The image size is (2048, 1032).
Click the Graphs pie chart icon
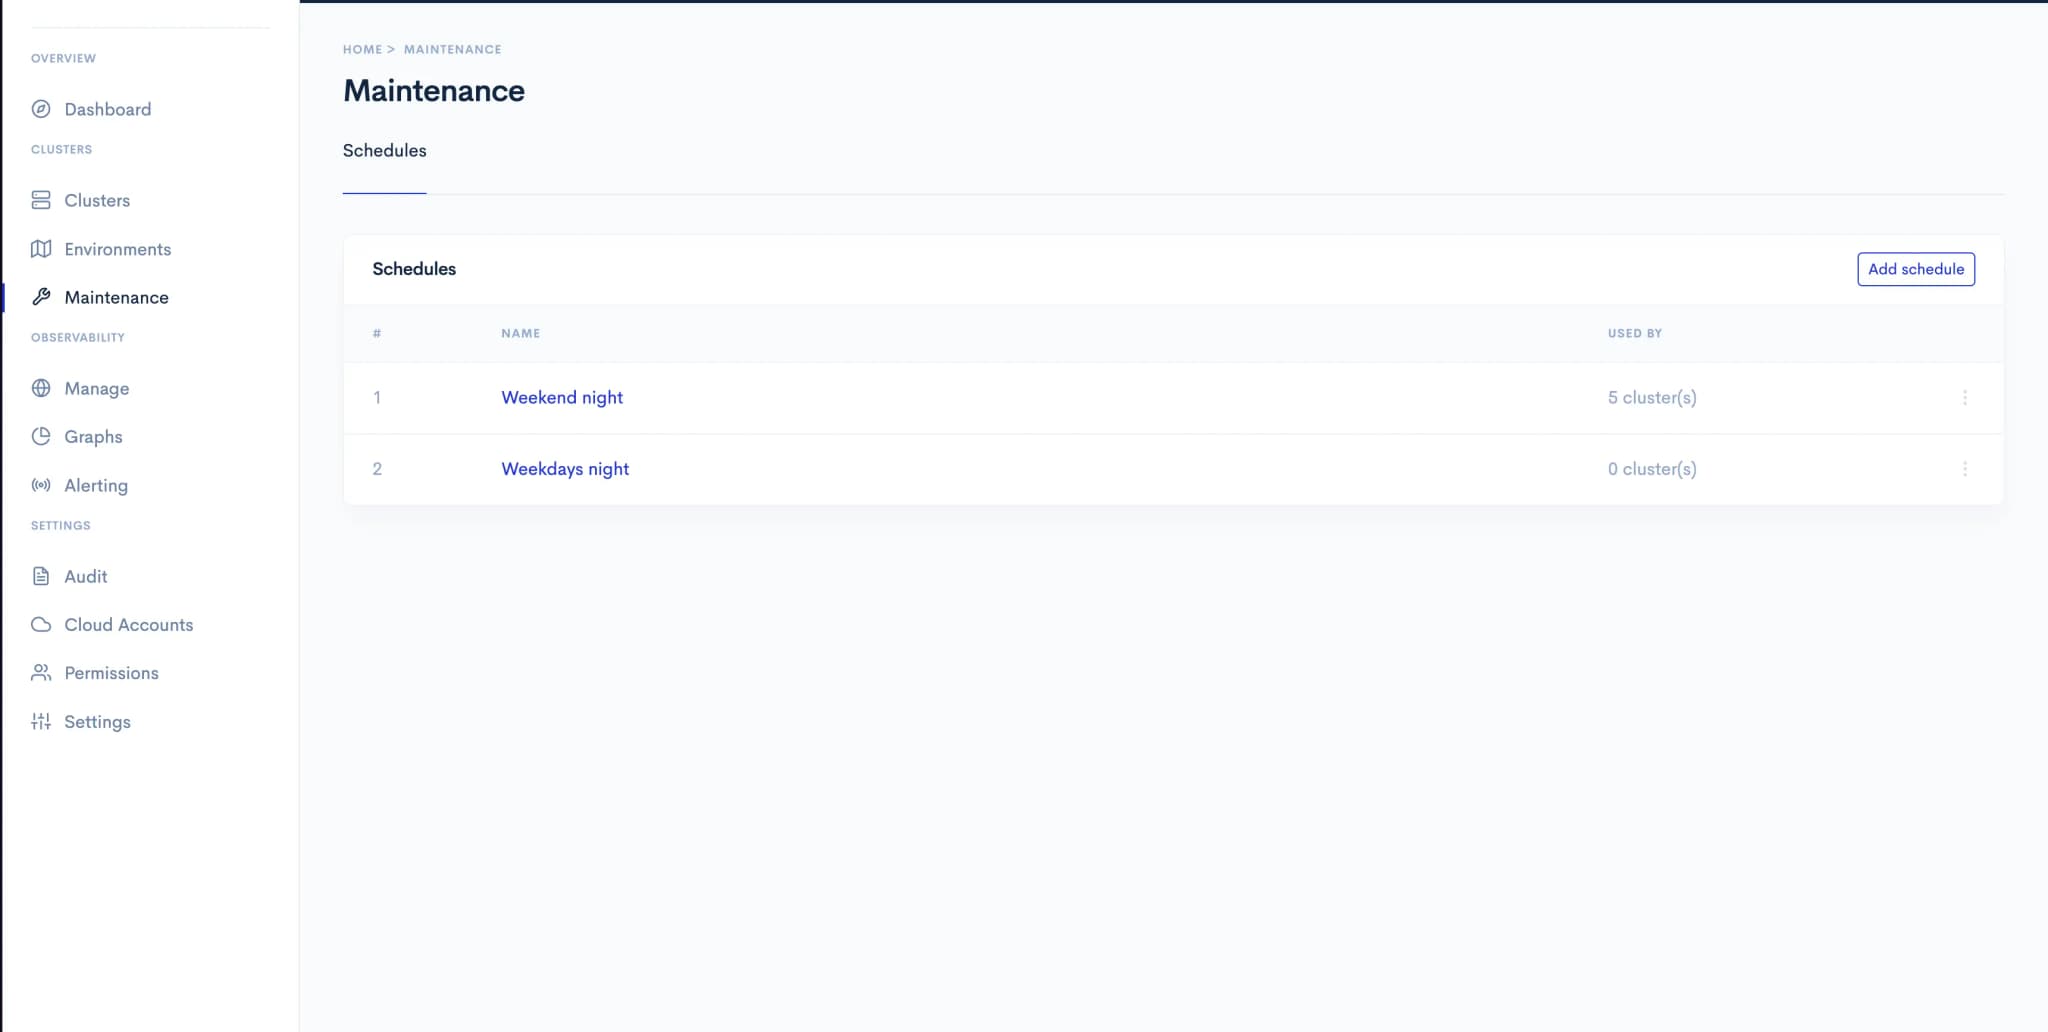pos(41,436)
